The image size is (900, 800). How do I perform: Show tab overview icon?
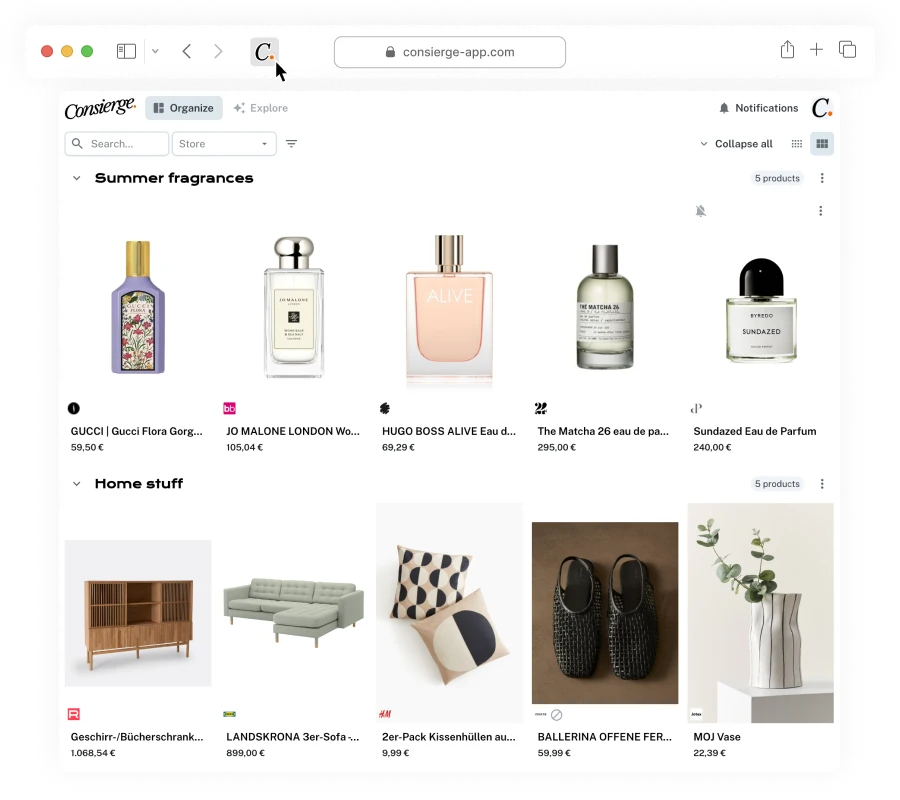pos(847,50)
